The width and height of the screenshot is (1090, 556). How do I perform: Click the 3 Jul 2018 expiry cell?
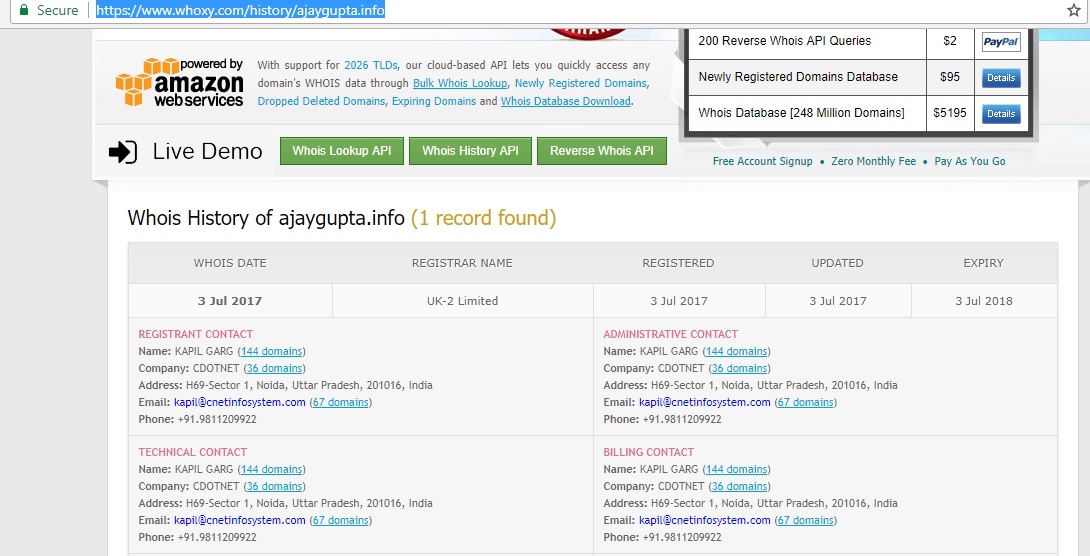click(x=984, y=301)
